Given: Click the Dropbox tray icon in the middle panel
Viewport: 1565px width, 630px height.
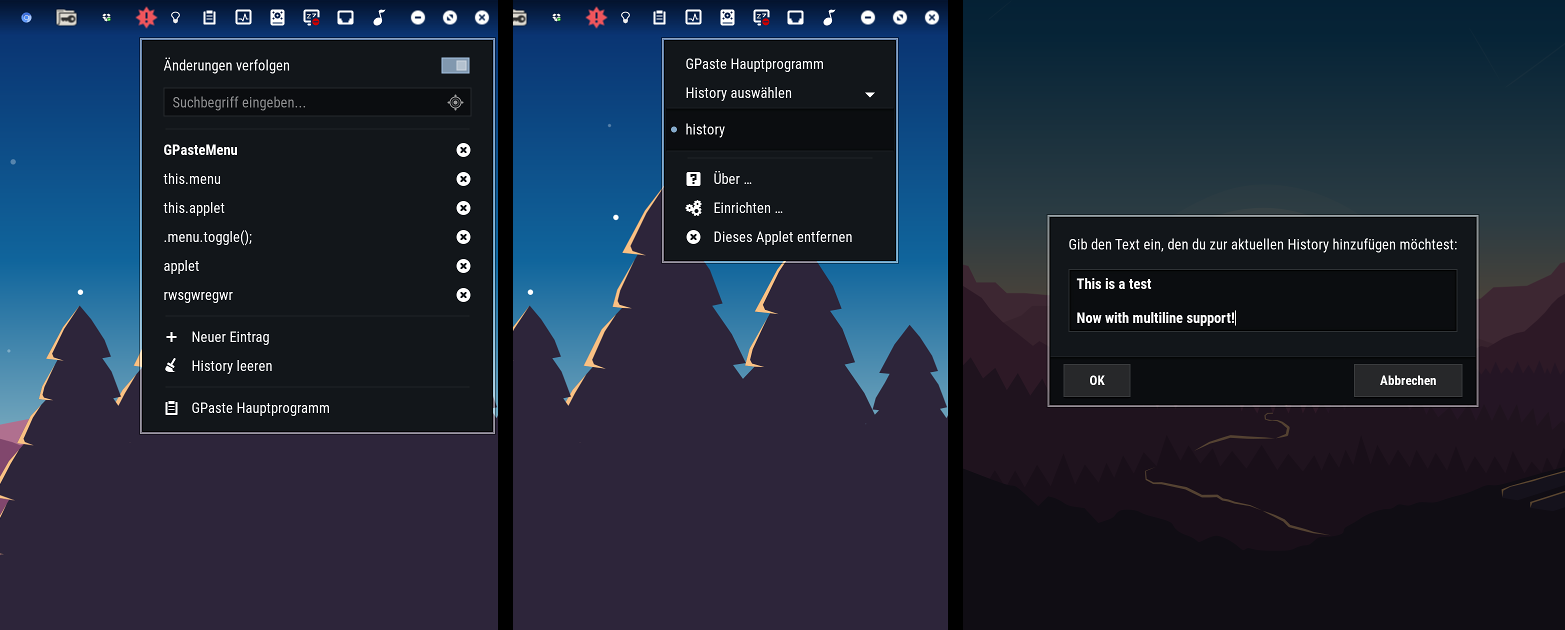Looking at the screenshot, I should 556,18.
